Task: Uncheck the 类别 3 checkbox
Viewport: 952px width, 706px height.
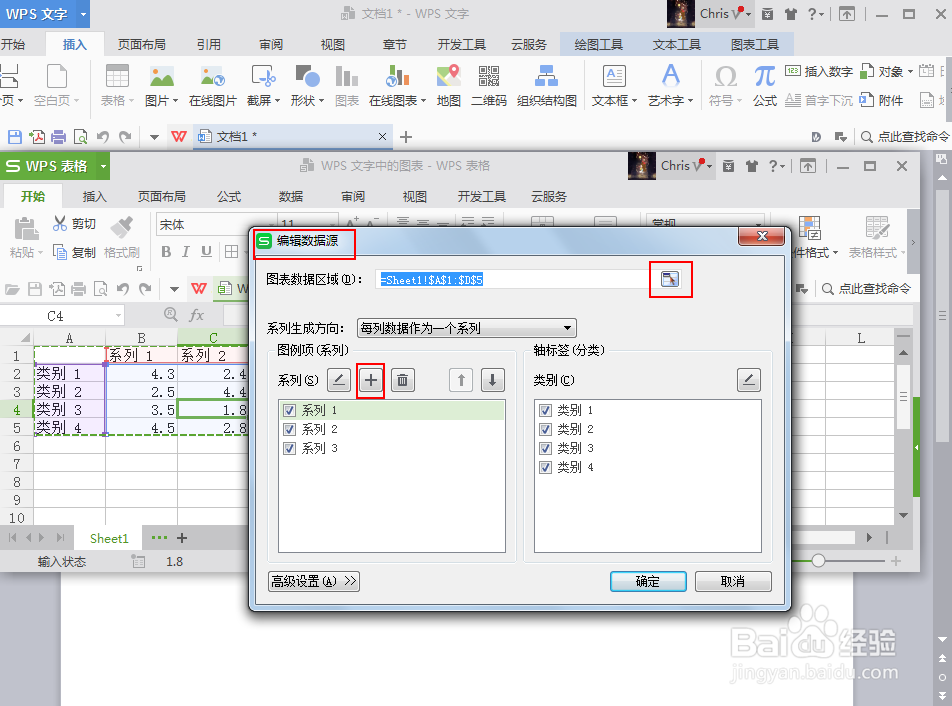Action: click(x=545, y=447)
